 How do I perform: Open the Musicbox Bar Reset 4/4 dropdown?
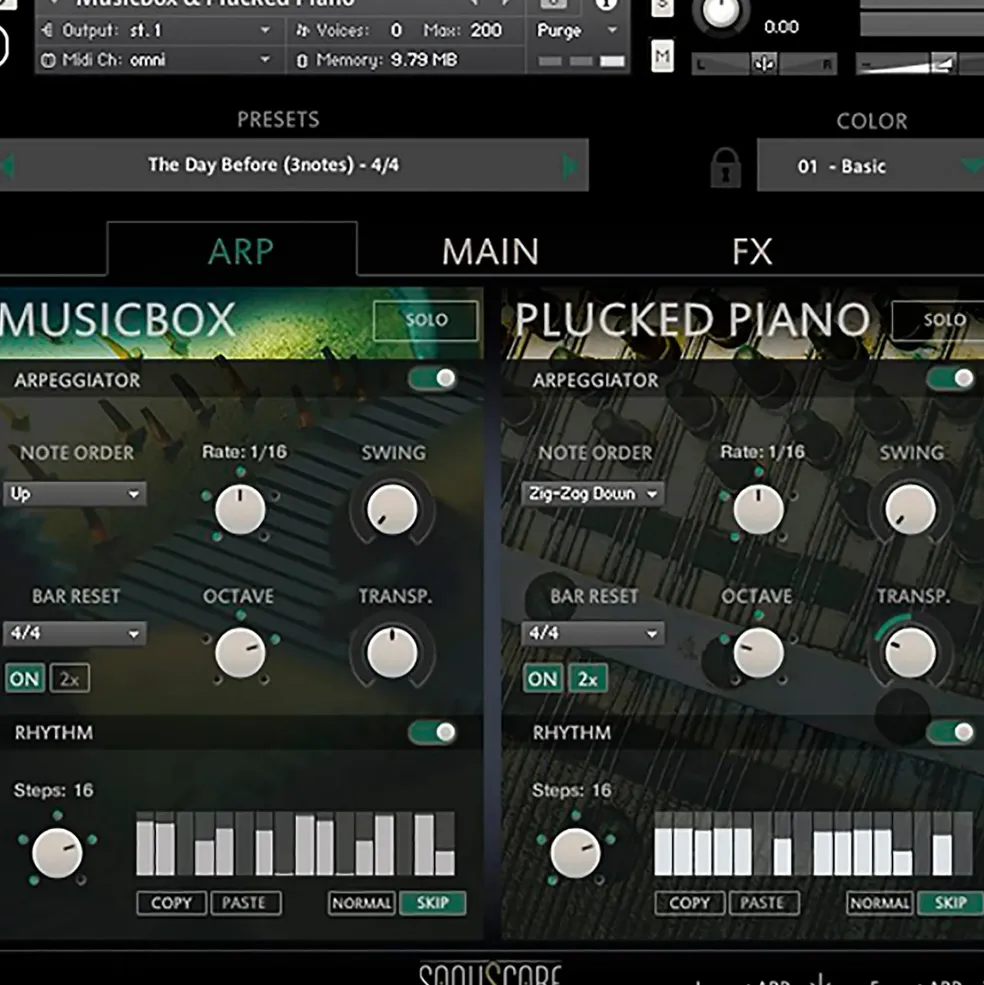(x=75, y=633)
